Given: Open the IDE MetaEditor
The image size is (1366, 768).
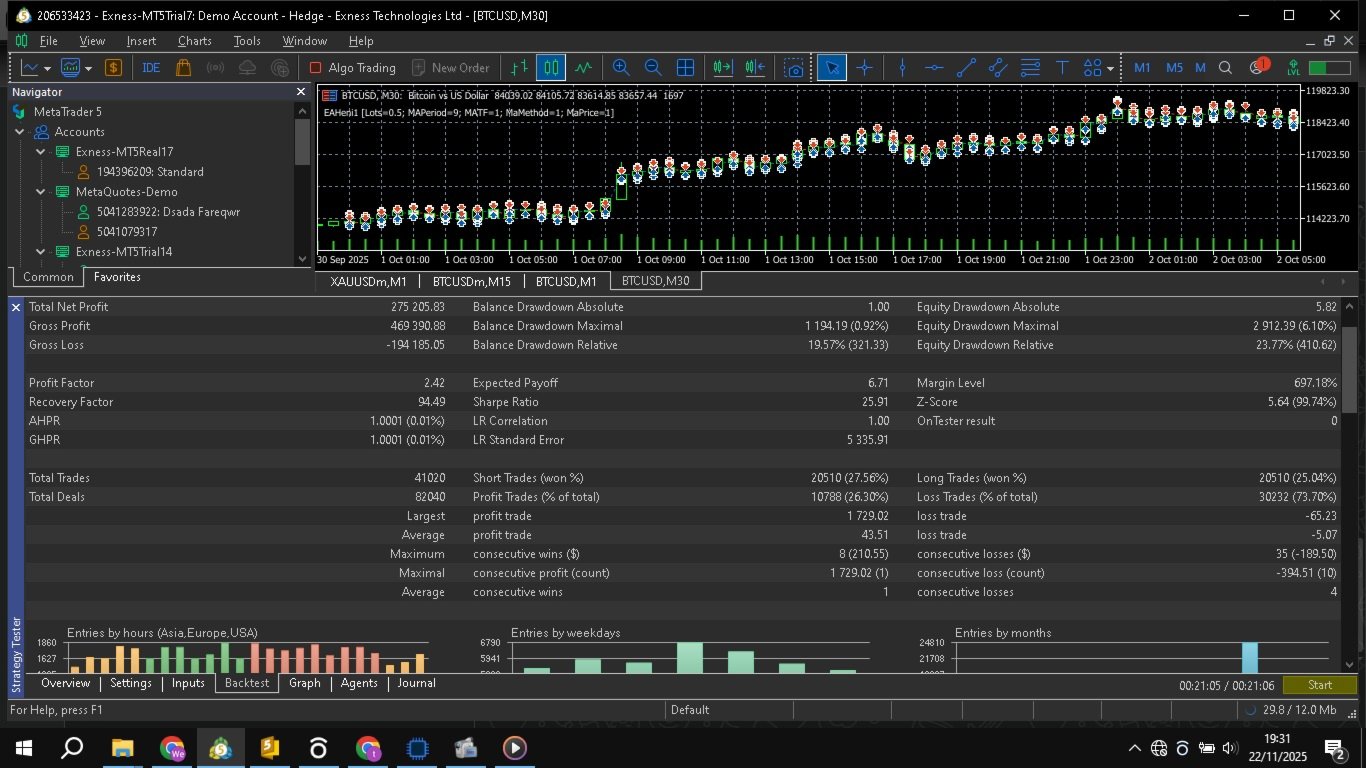Looking at the screenshot, I should pyautogui.click(x=151, y=68).
